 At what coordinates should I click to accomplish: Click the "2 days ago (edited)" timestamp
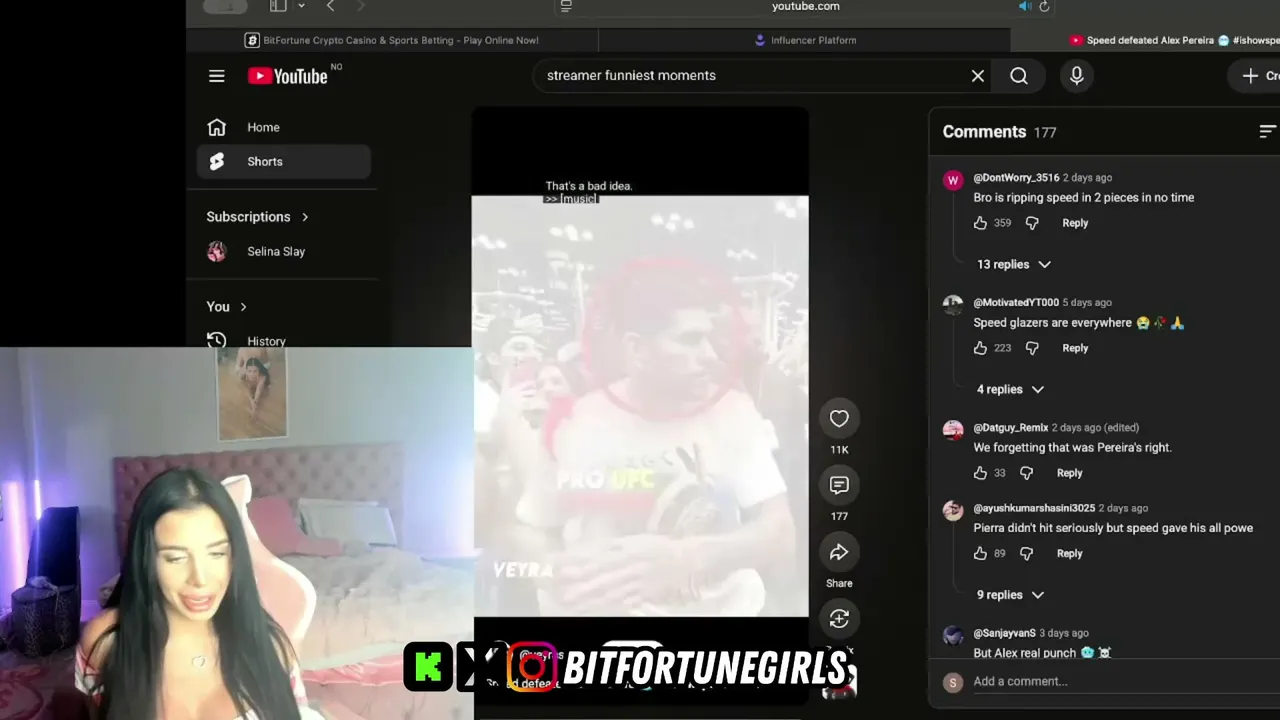1095,428
